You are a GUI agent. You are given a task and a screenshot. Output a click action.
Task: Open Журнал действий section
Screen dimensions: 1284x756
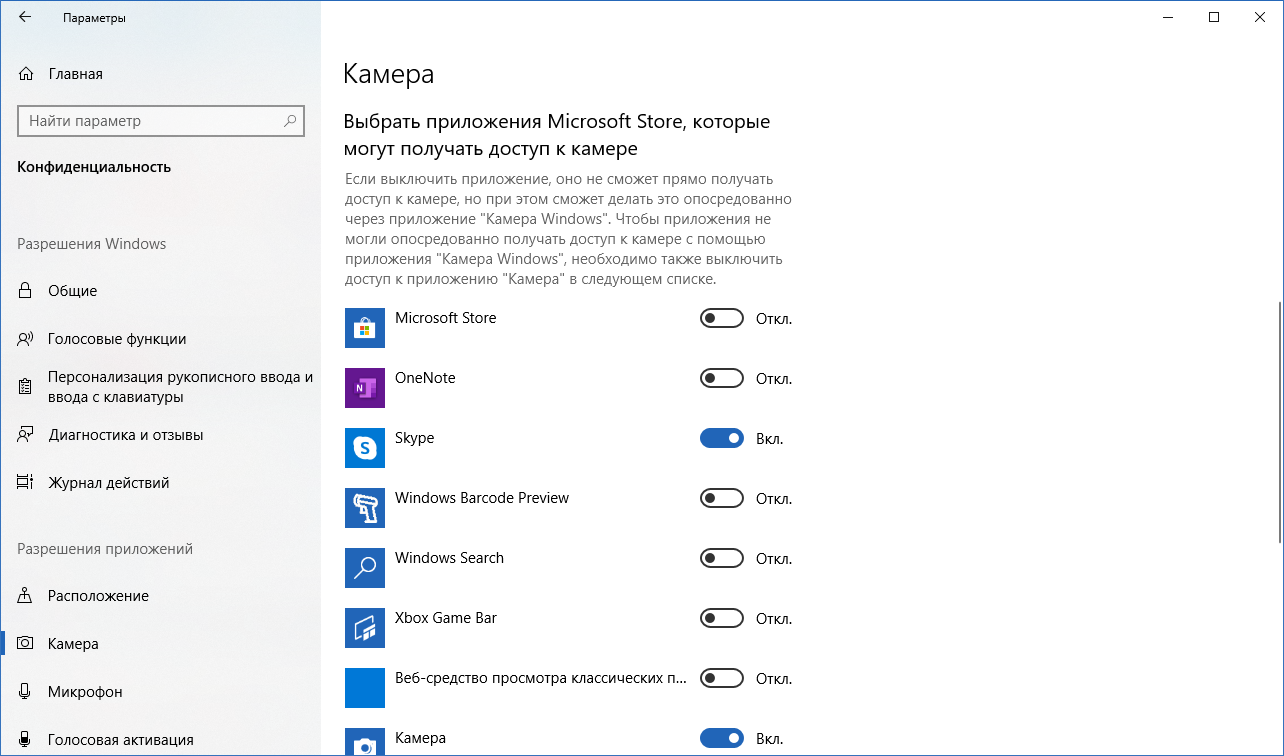[160, 483]
